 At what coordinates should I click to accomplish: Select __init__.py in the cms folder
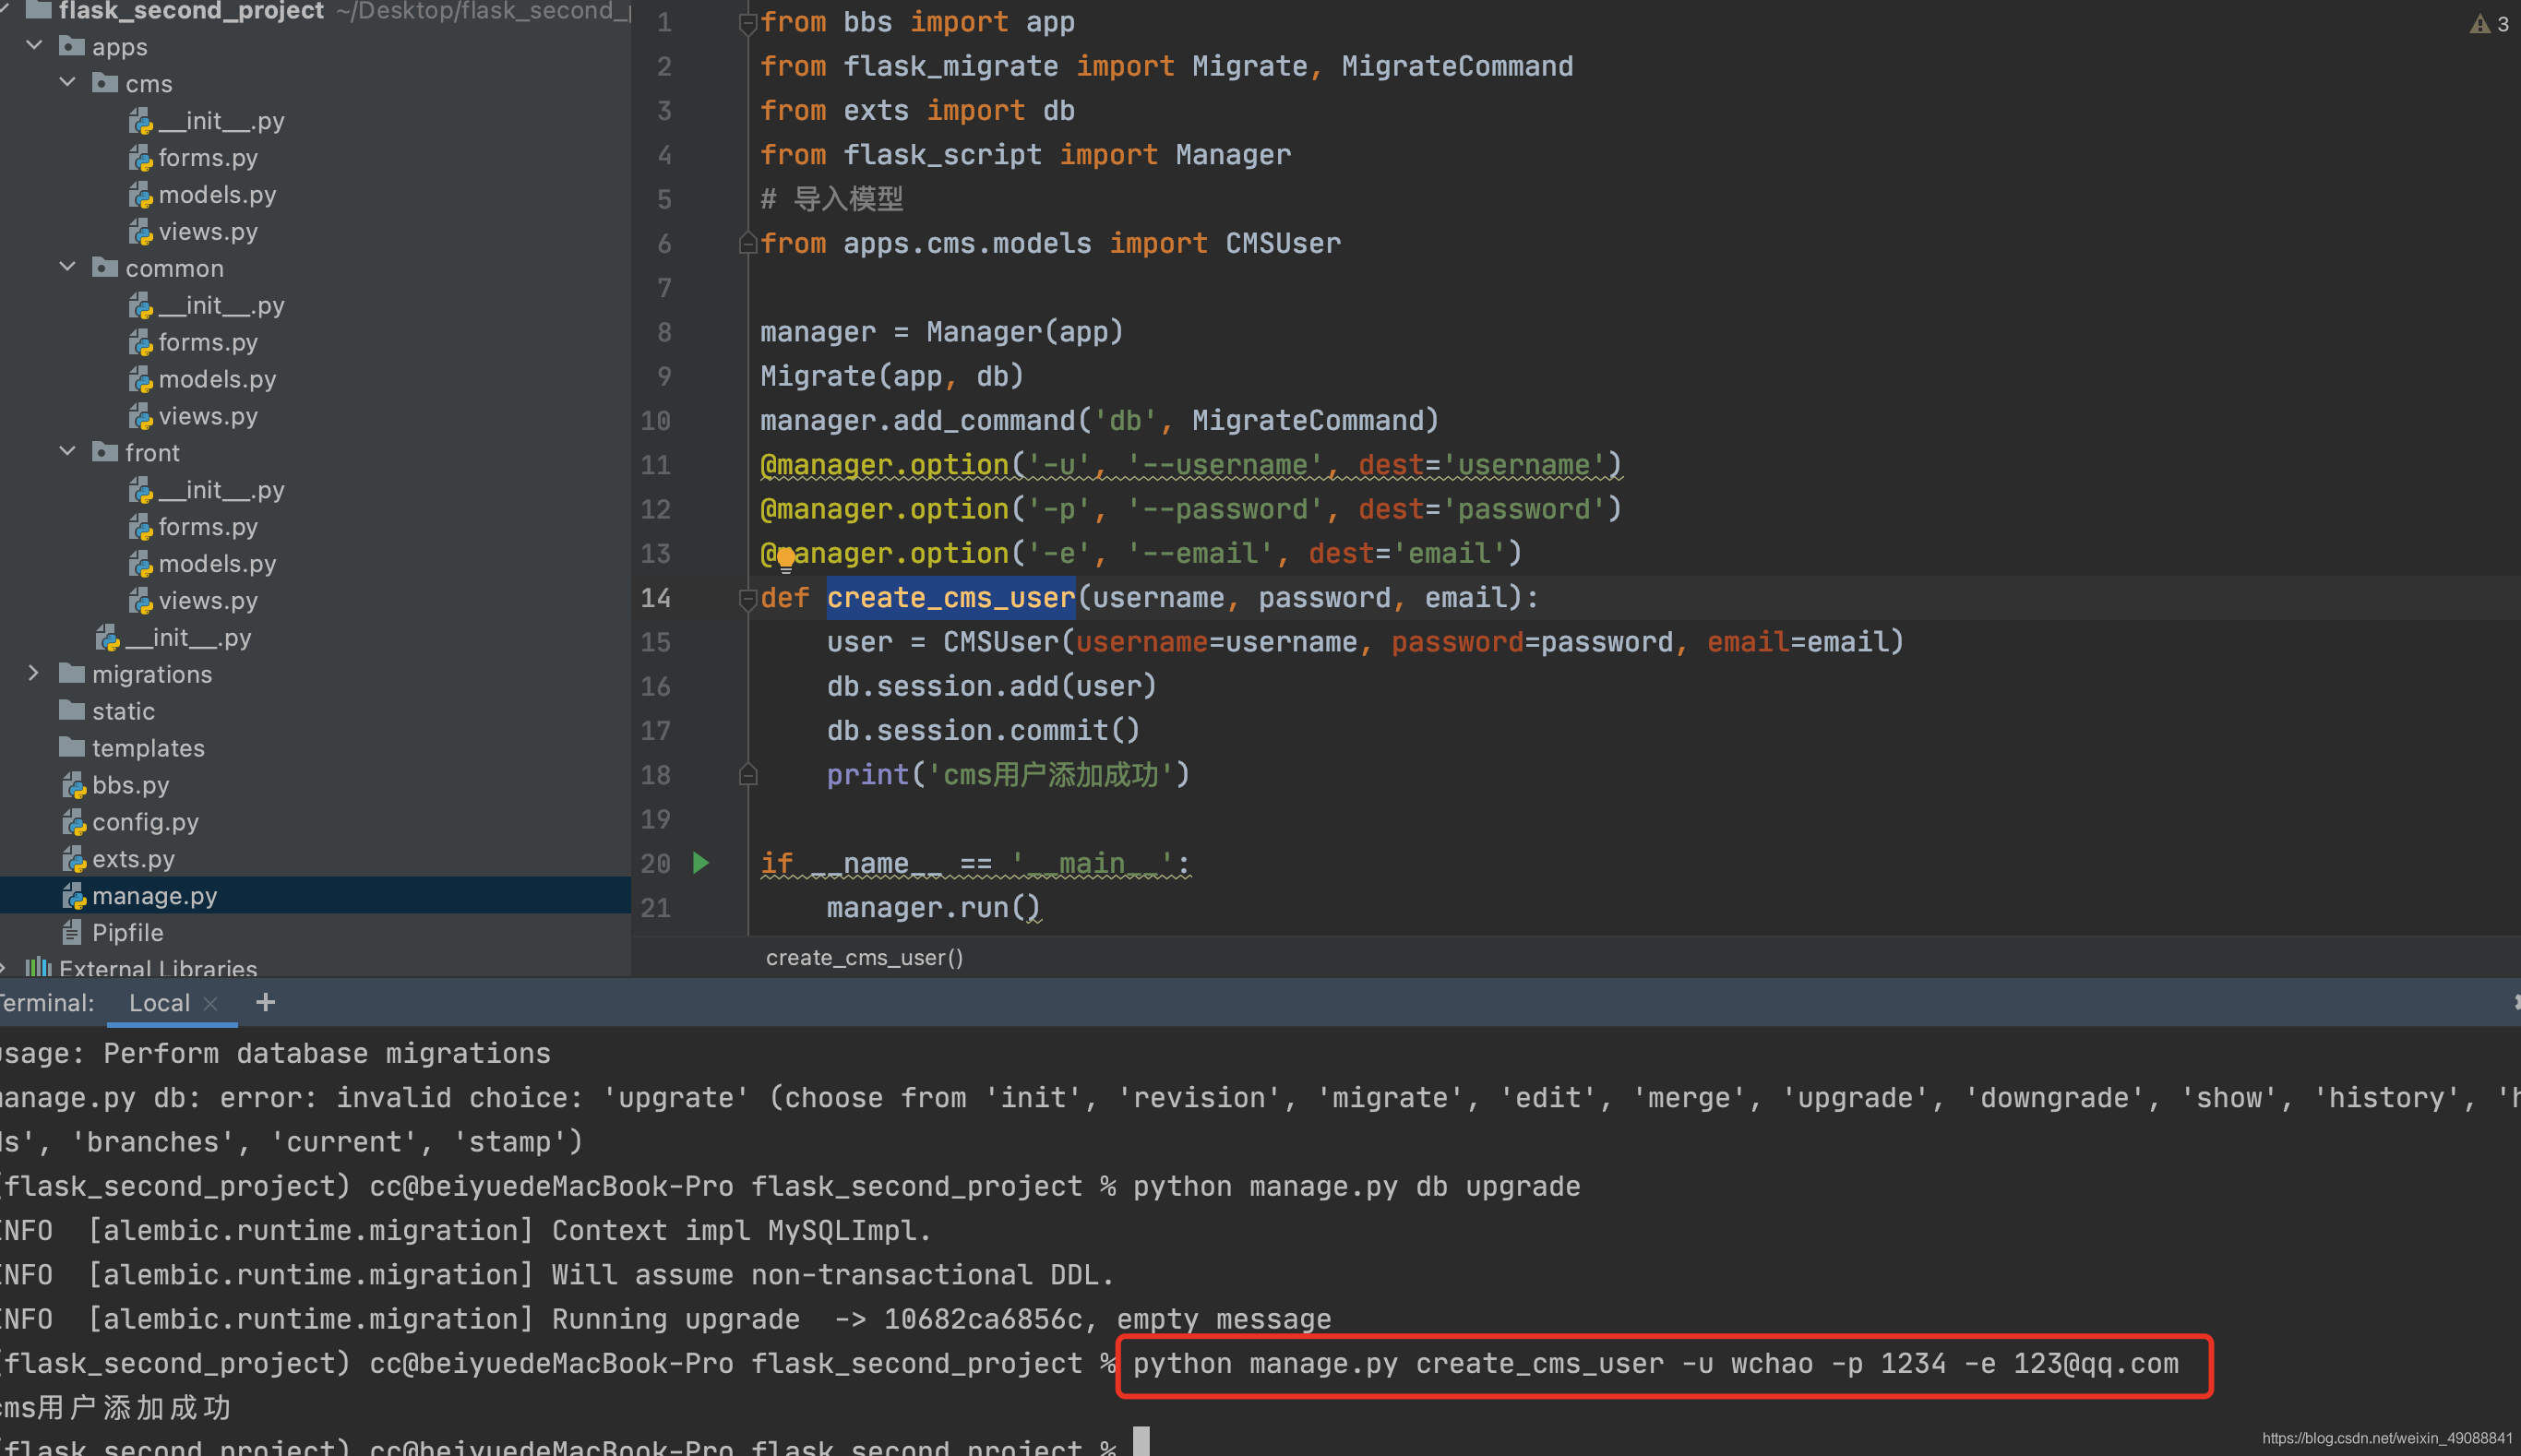[x=207, y=120]
